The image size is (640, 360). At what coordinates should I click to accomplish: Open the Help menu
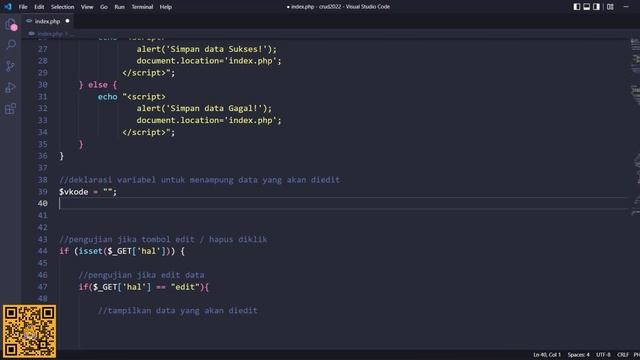tap(165, 7)
